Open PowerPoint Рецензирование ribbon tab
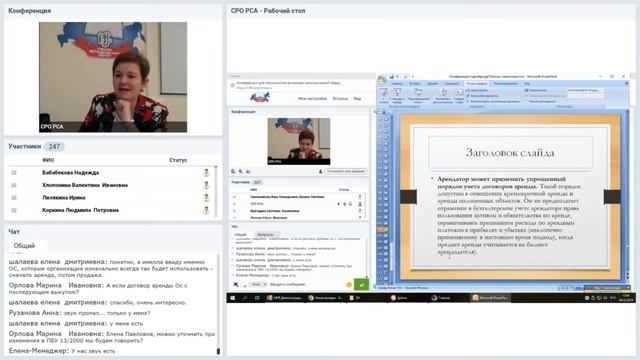Screen dimensions: 640x360 pos(505,84)
